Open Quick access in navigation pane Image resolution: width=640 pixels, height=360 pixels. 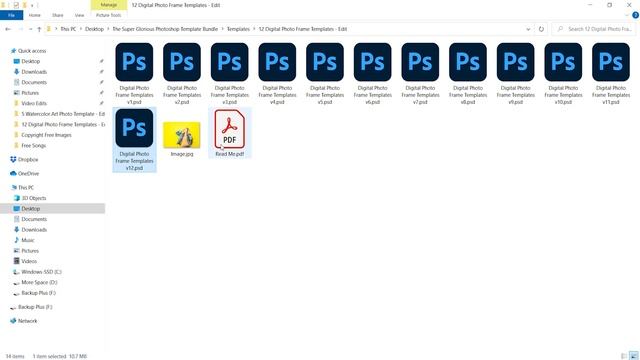[x=32, y=51]
